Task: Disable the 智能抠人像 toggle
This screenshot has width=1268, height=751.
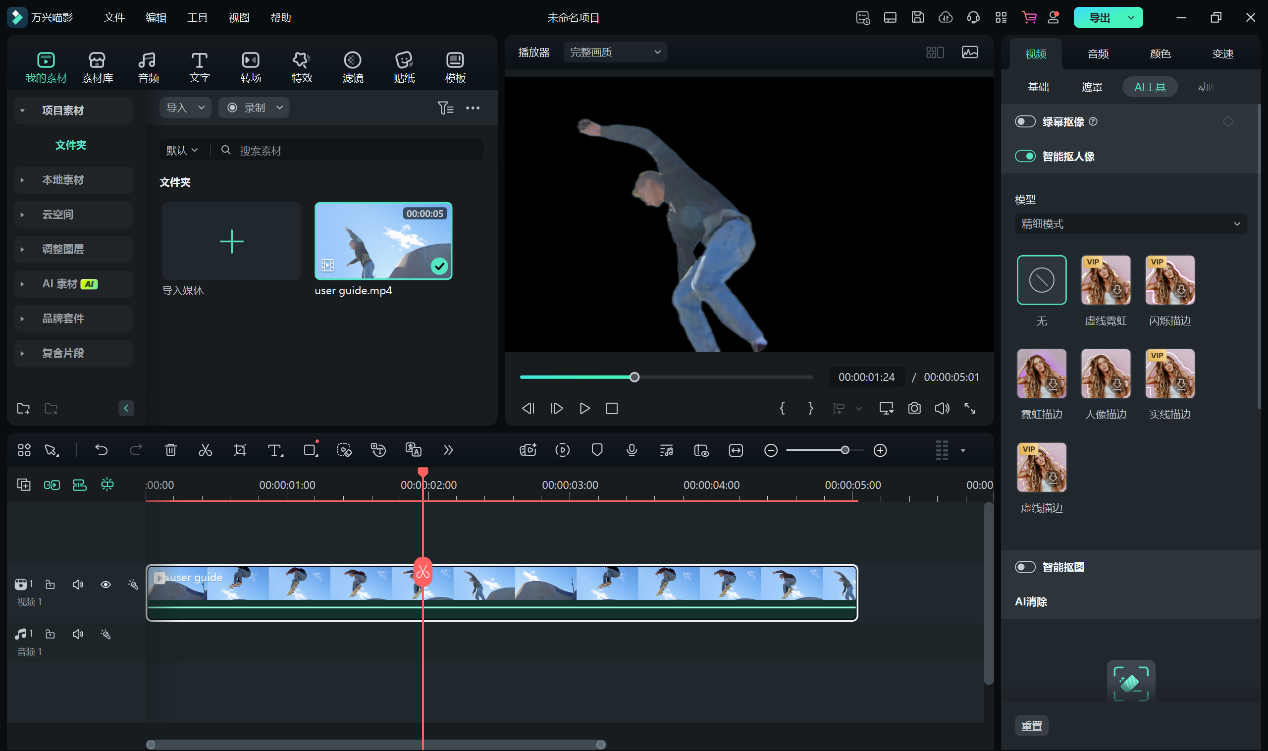Action: (1025, 156)
